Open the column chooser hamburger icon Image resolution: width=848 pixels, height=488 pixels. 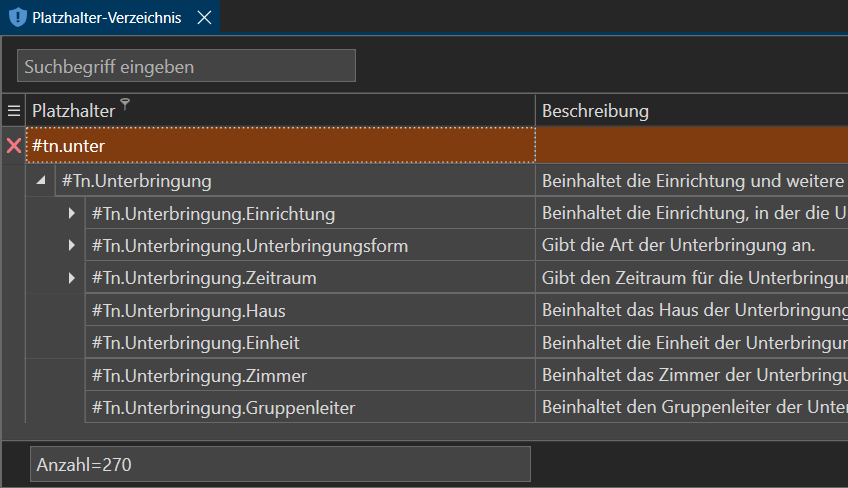(x=14, y=111)
